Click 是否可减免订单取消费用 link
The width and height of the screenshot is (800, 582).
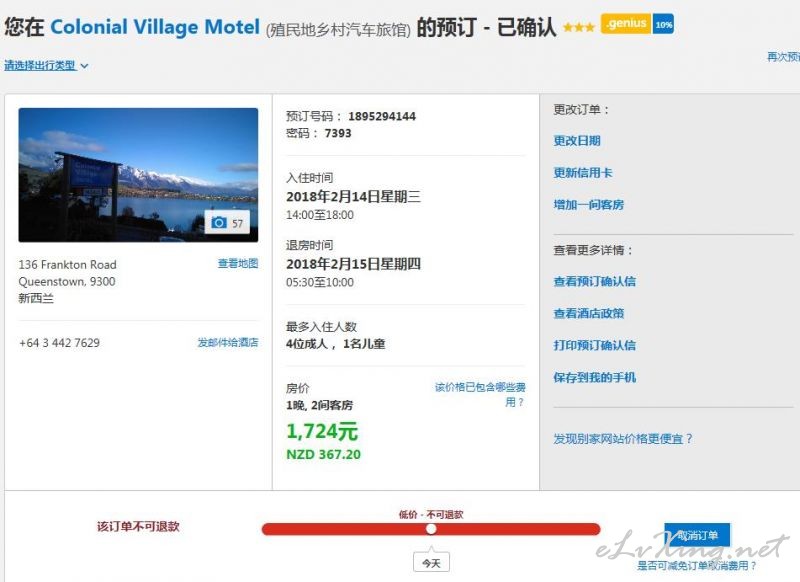697,565
